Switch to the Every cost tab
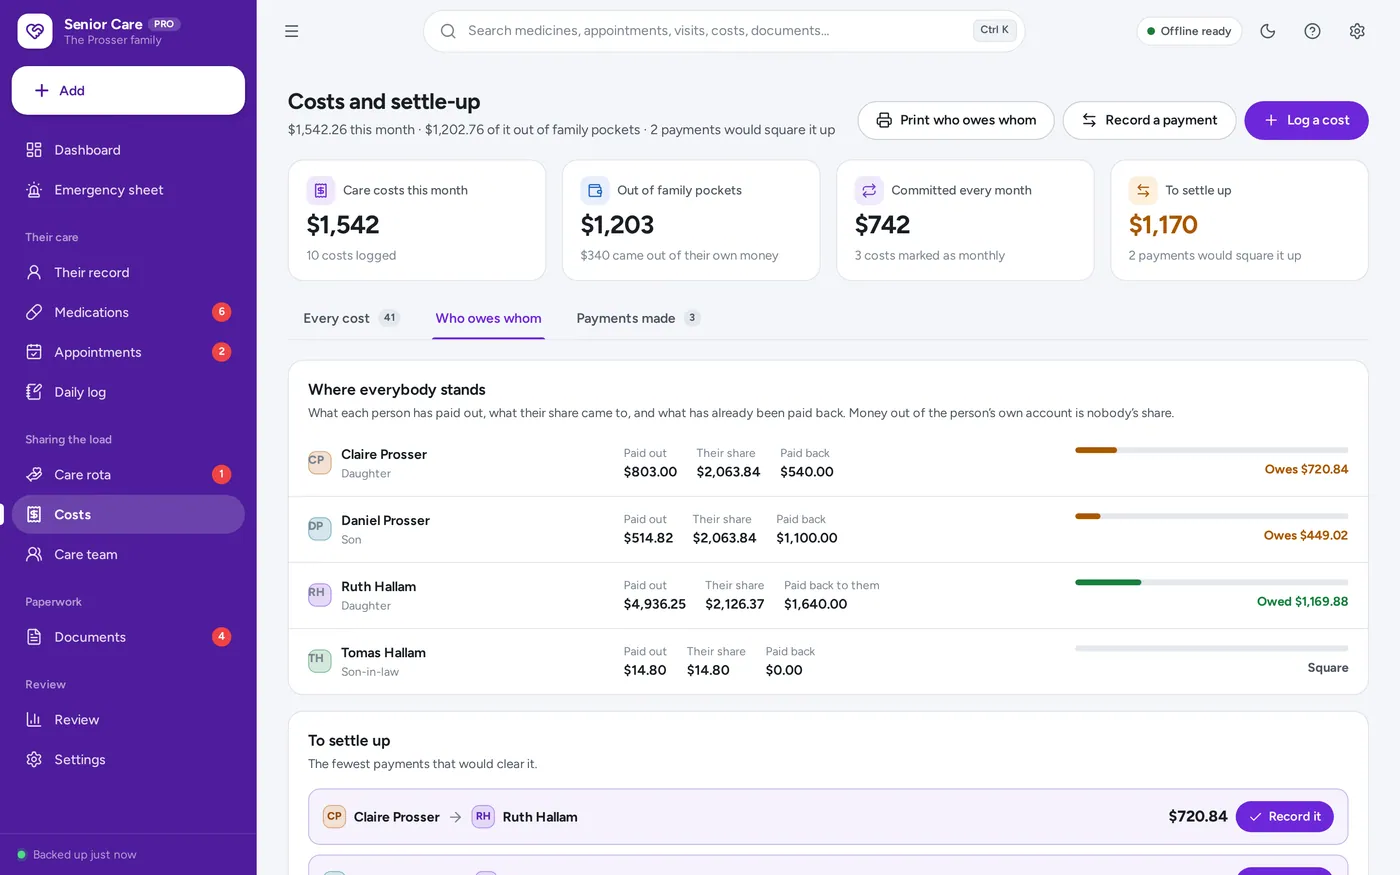This screenshot has height=875, width=1400. (x=351, y=318)
